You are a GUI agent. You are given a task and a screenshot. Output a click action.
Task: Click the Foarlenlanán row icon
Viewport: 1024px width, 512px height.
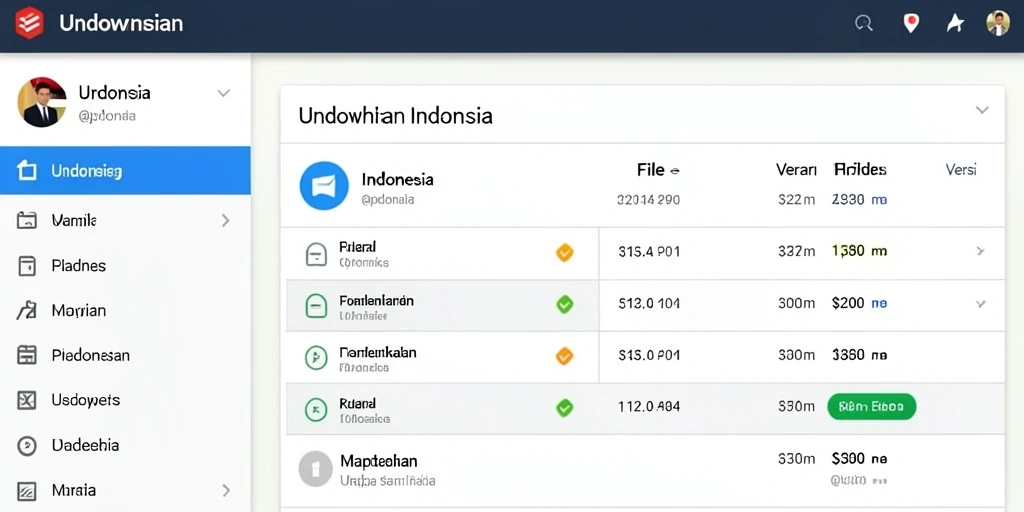(316, 306)
